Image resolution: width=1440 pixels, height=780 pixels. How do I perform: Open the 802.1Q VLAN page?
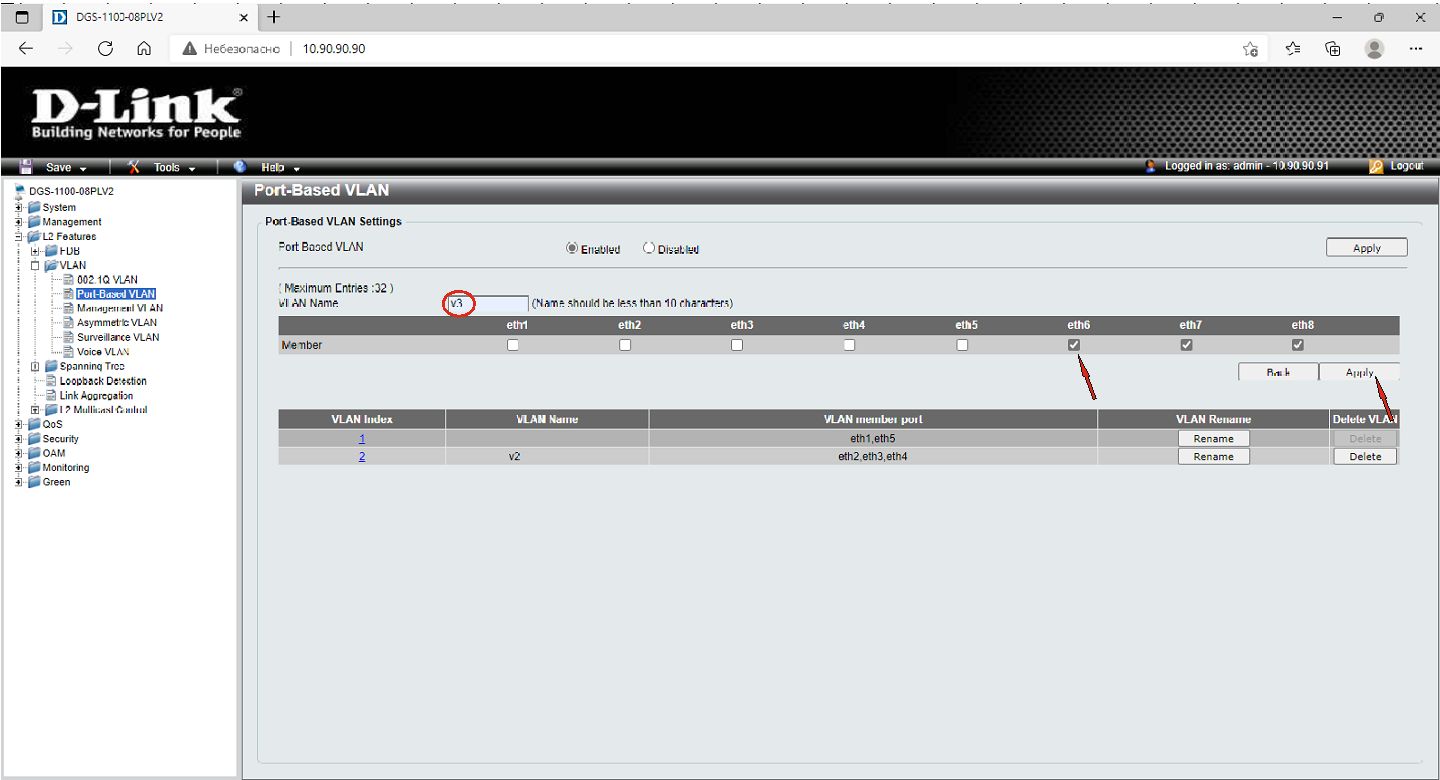(106, 280)
